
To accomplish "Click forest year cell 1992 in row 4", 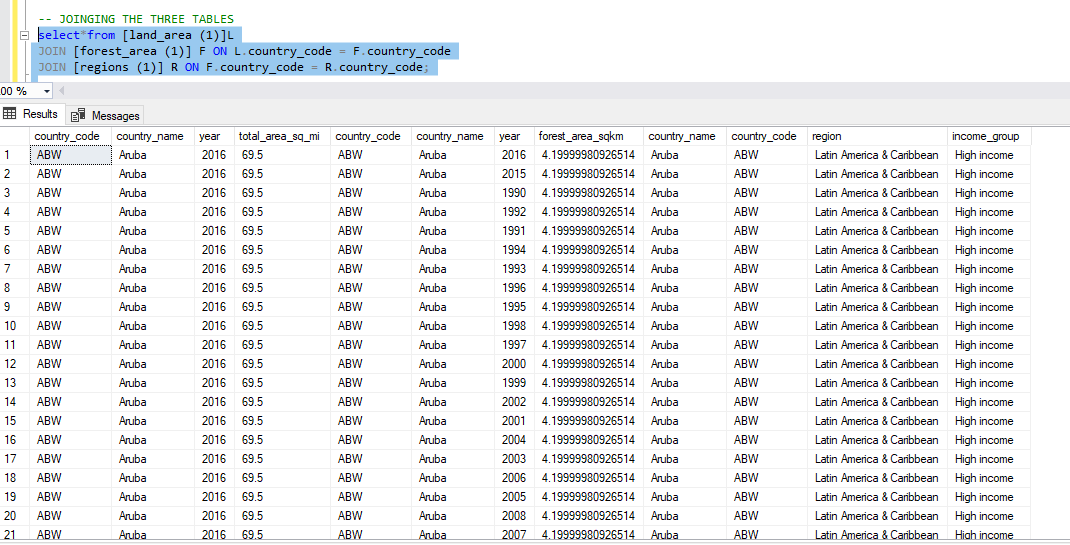I will coord(515,212).
